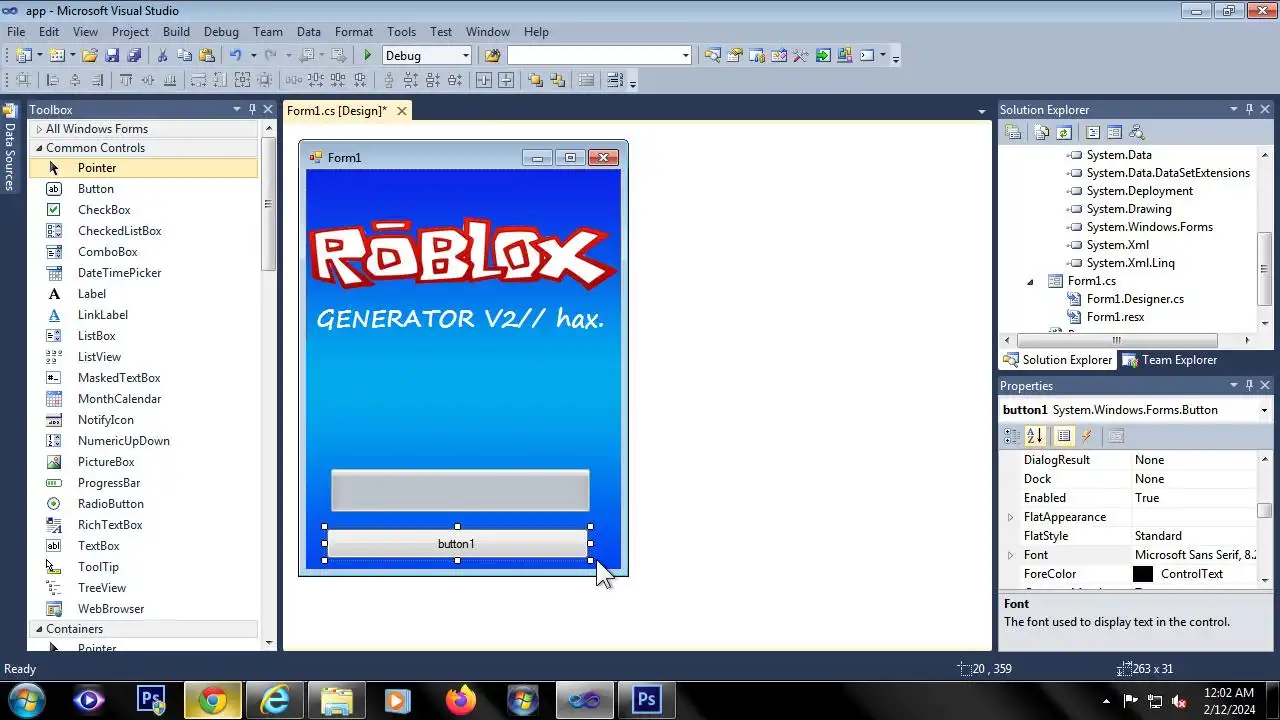Click the Save floppy disk icon
This screenshot has width=1280, height=720.
tap(112, 56)
